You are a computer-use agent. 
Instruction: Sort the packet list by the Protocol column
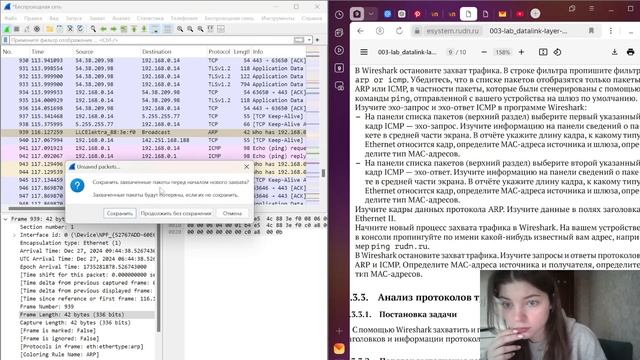[x=219, y=52]
